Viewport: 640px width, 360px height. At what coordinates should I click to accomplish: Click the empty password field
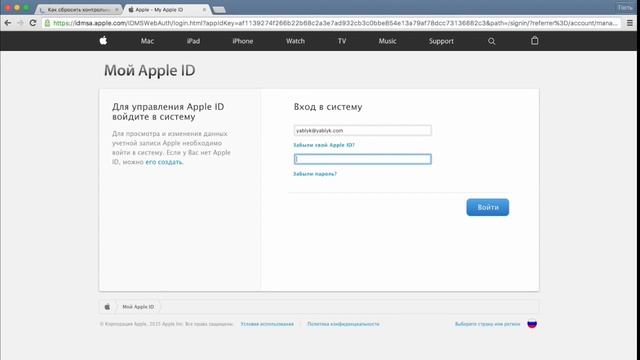click(x=362, y=159)
